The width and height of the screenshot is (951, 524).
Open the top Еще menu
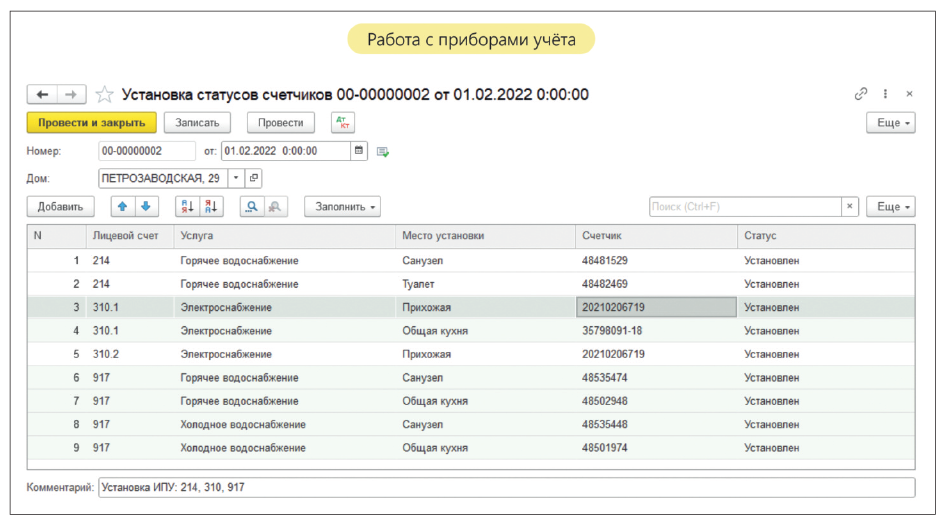890,123
